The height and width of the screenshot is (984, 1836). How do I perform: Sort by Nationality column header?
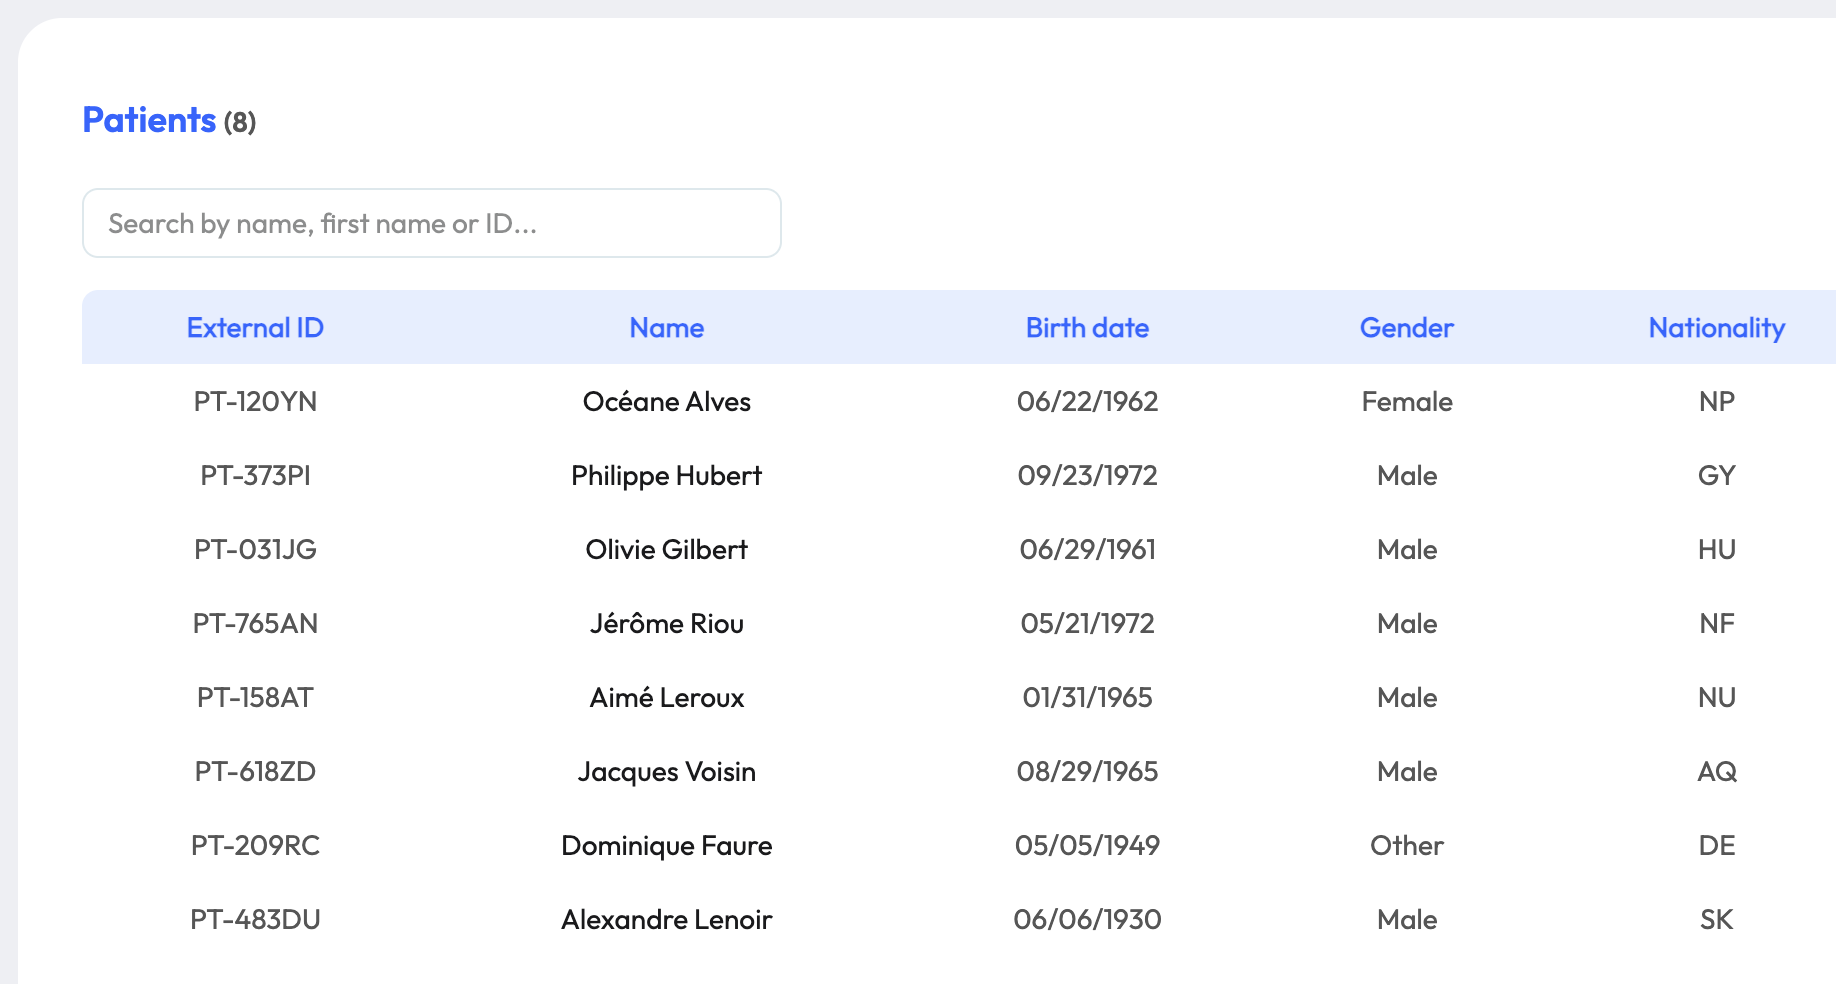pos(1716,328)
